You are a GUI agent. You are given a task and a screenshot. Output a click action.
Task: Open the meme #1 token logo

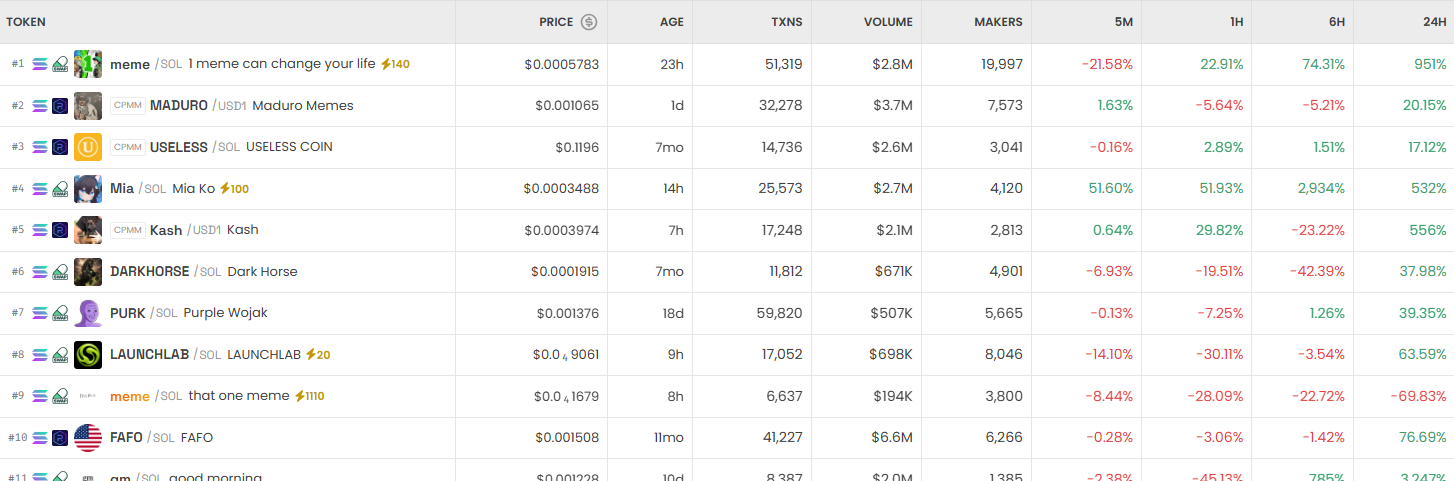88,64
